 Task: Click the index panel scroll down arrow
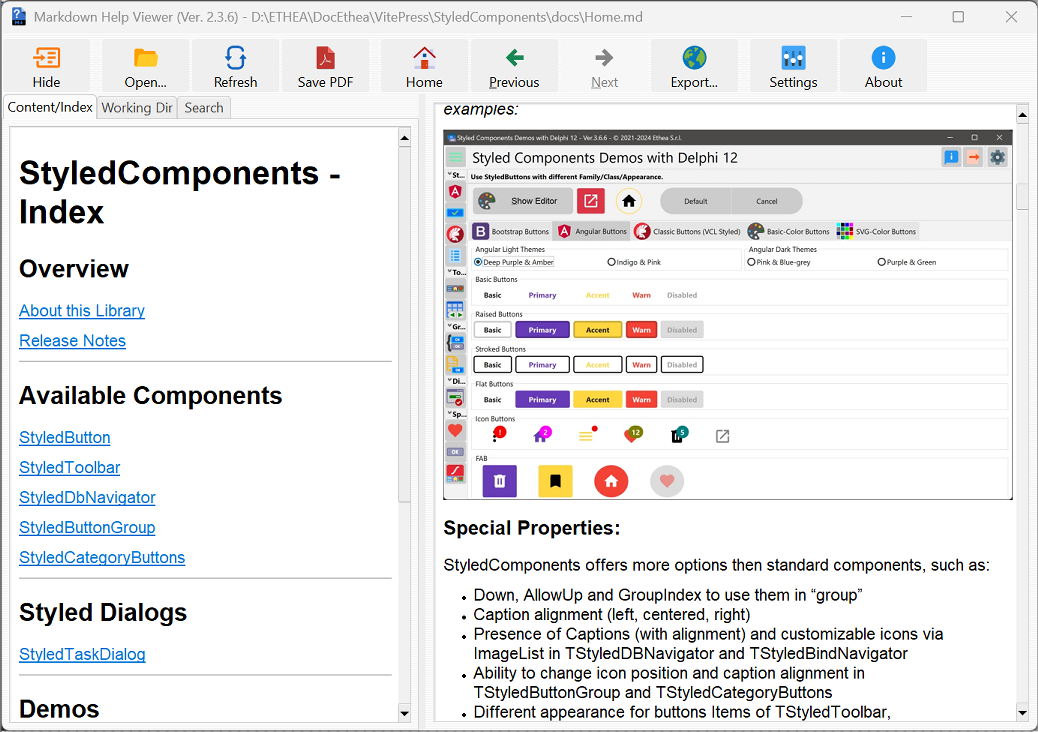pos(404,713)
